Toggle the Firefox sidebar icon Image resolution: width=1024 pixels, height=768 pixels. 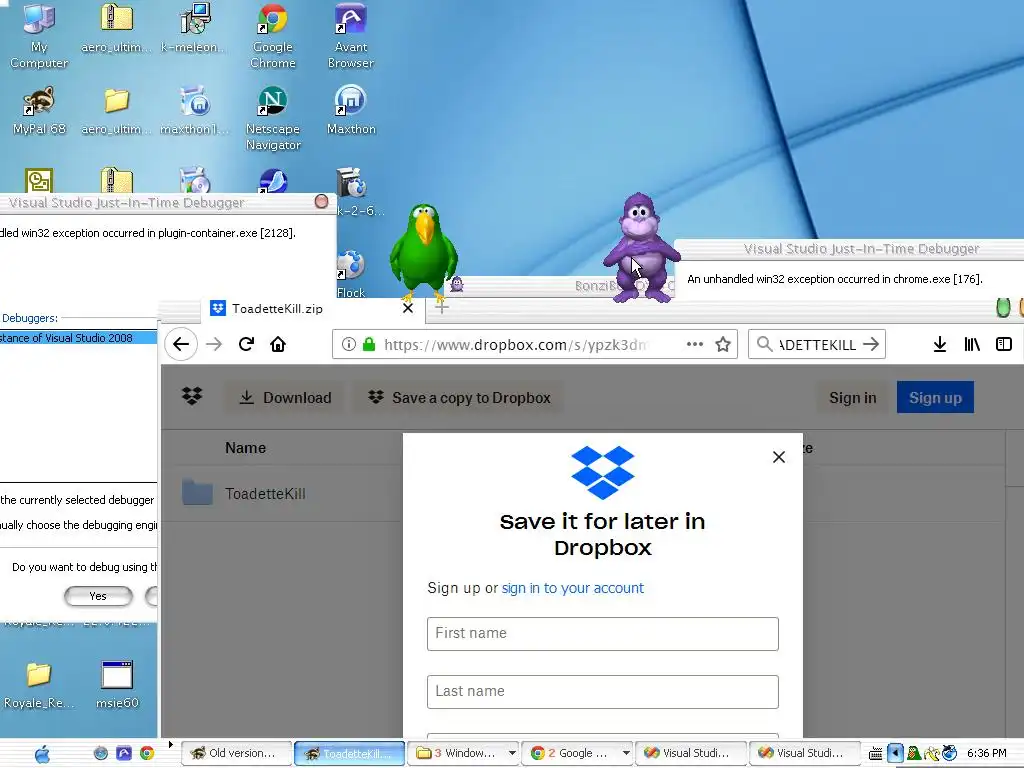[1004, 344]
